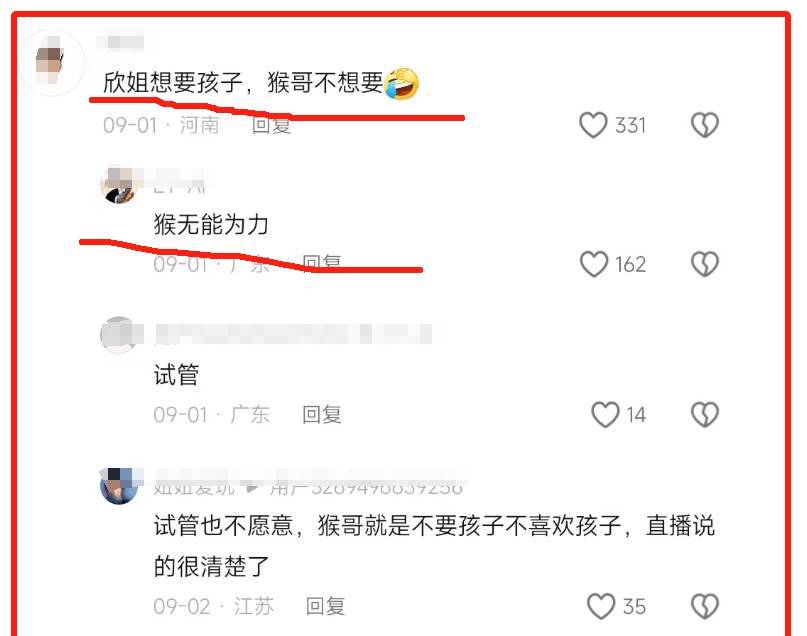Dislike the 欣姐想要孩子 comment
This screenshot has width=807, height=636.
pyautogui.click(x=705, y=125)
